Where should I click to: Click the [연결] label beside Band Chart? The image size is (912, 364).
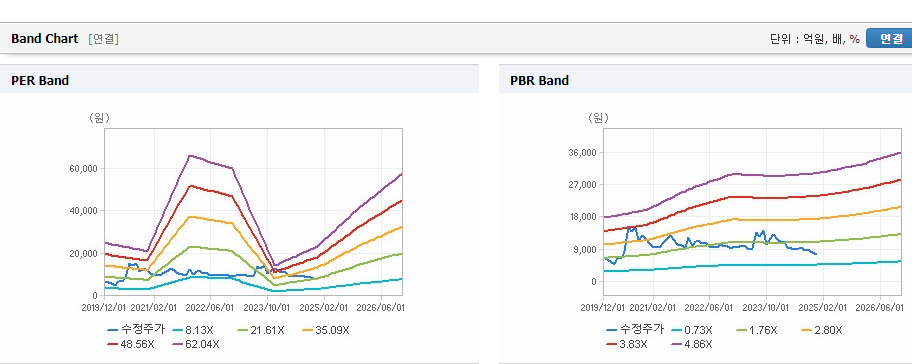[104, 39]
